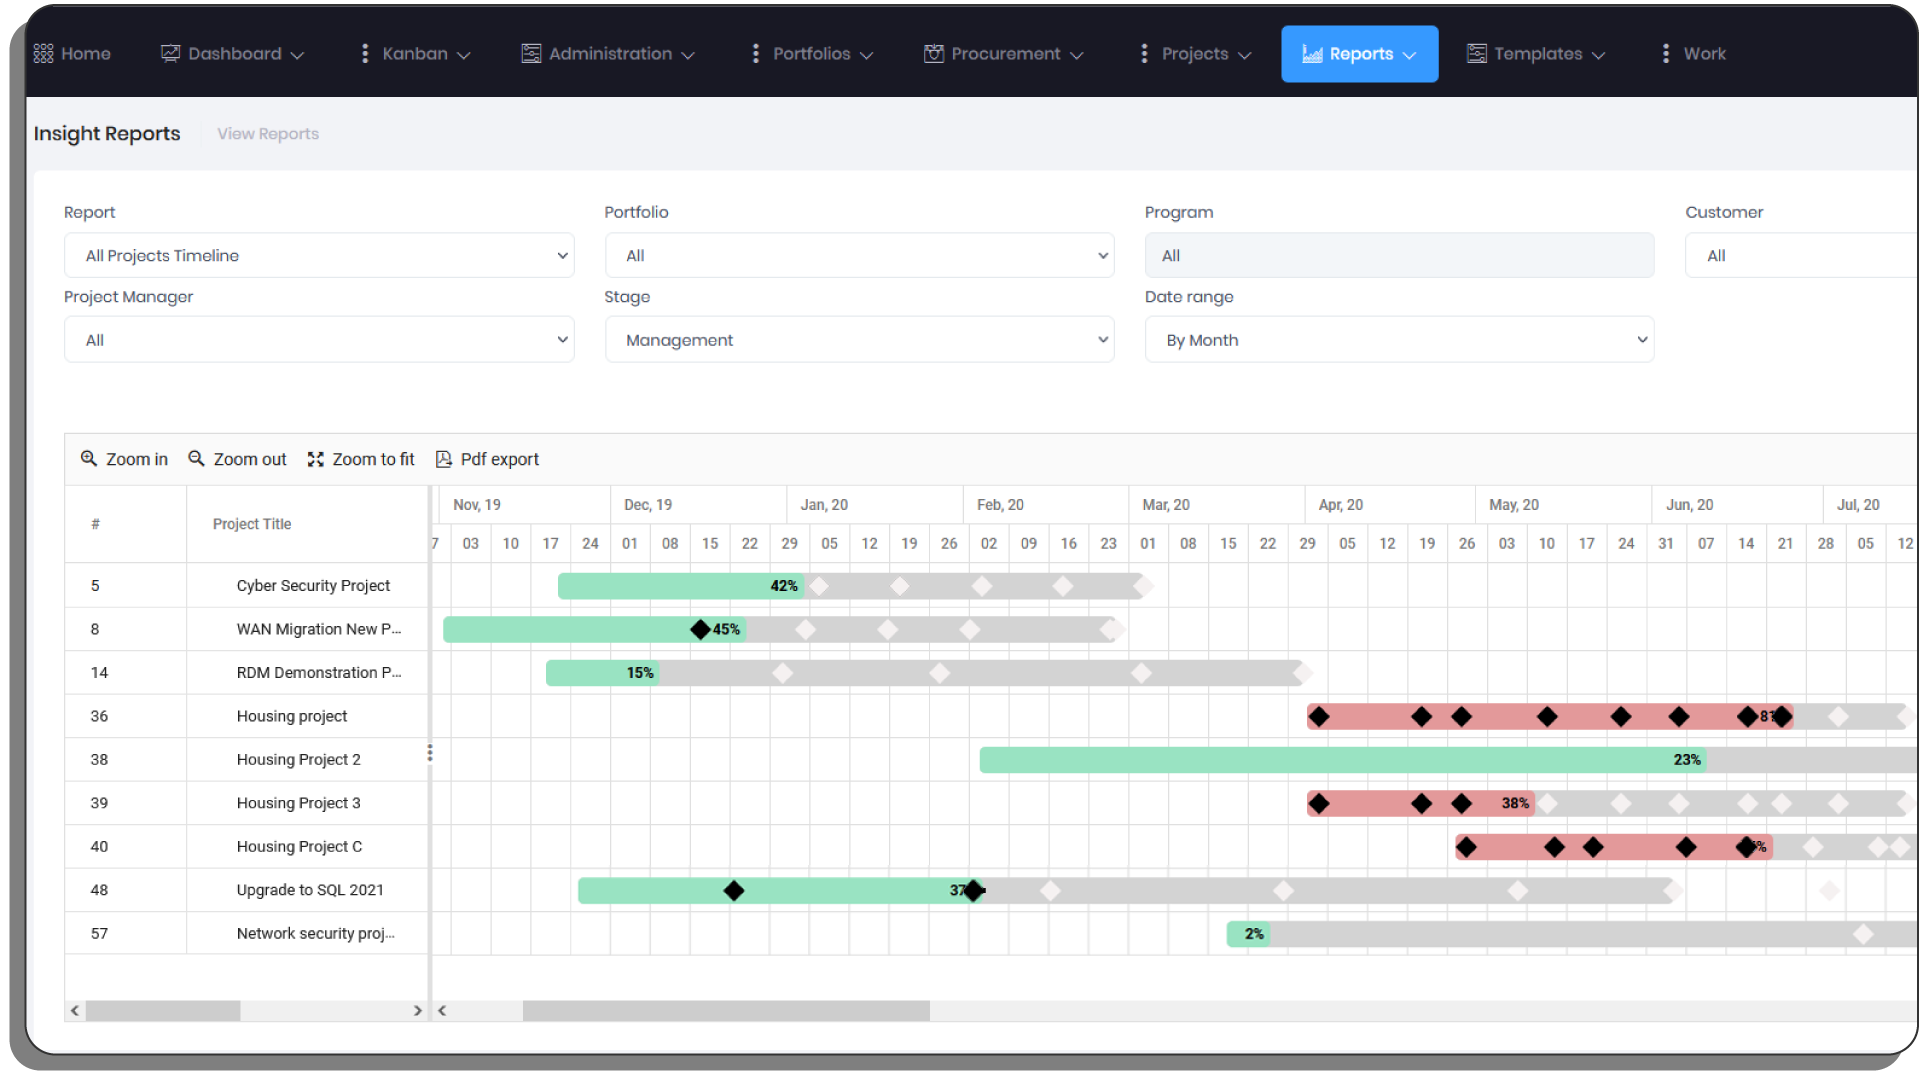
Task: Open the Portfolios menu
Action: coord(812,54)
